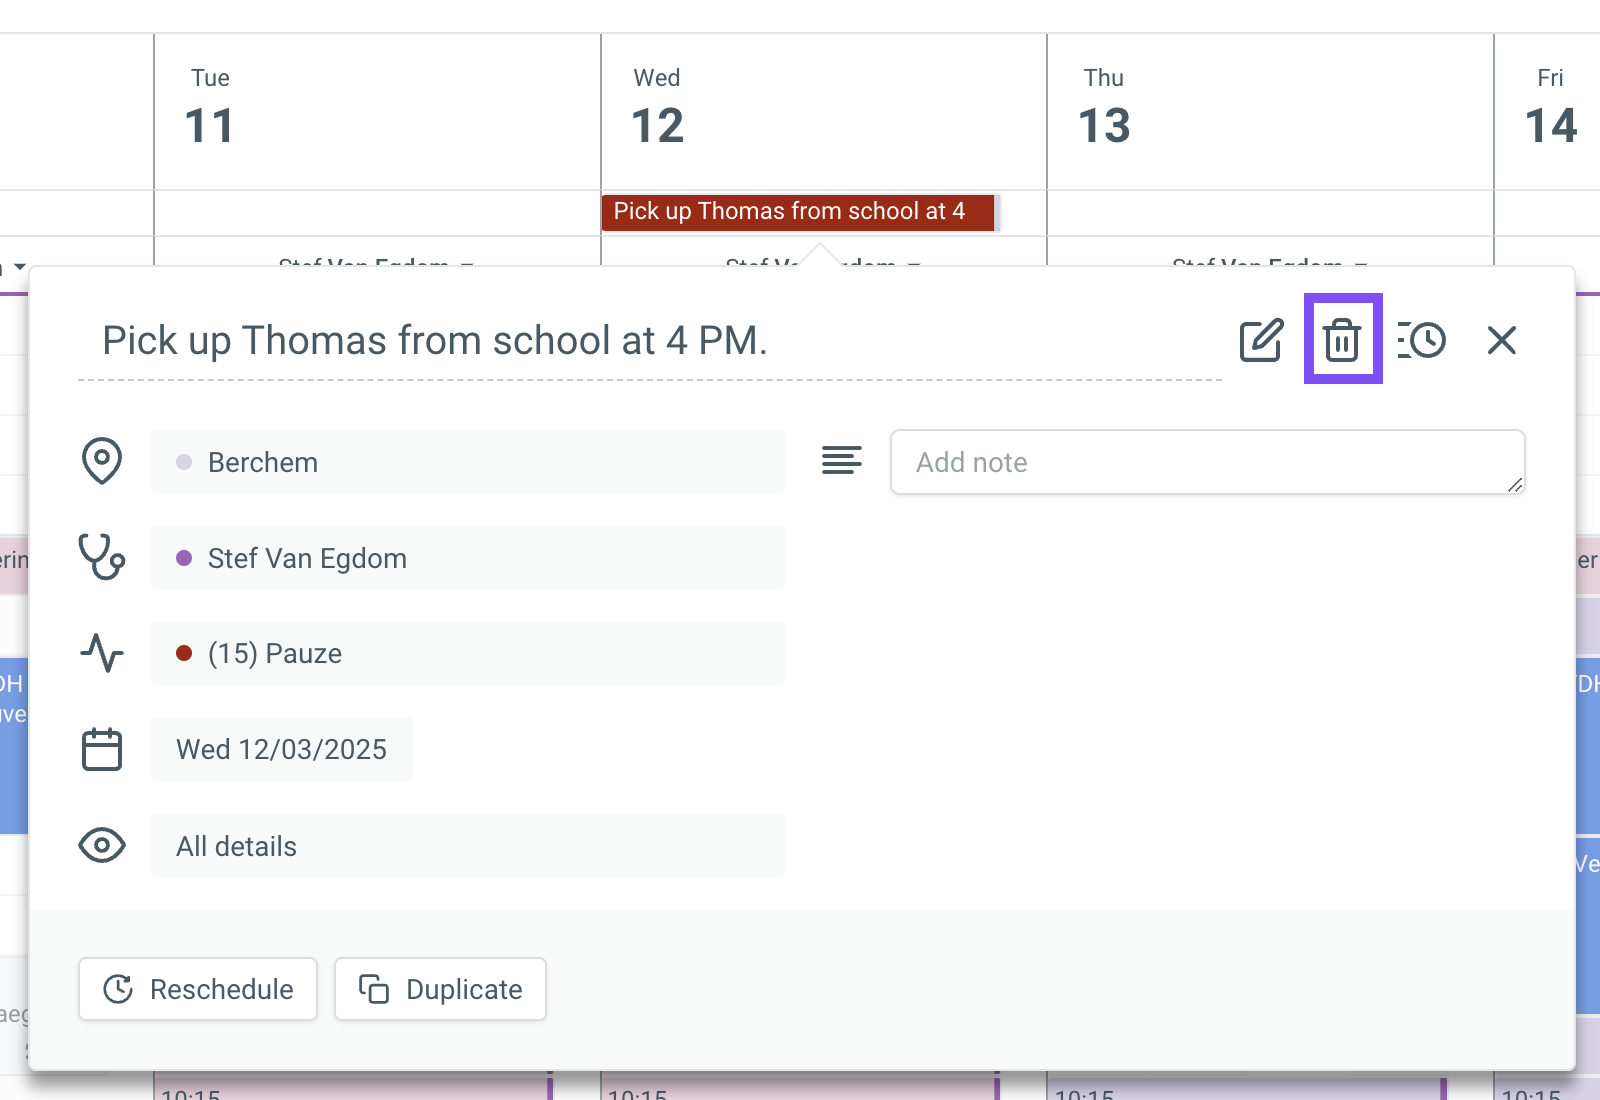Open the Stef Van Egdom practitioner dropdown

467,558
